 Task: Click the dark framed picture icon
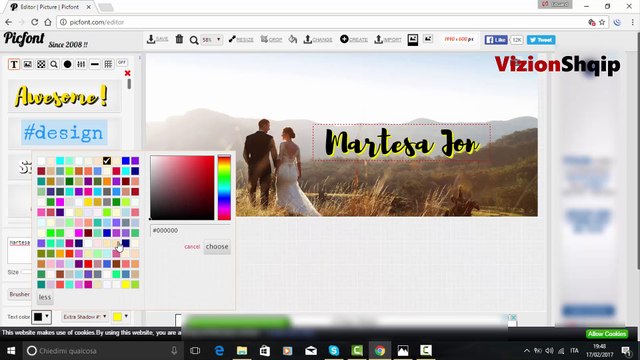click(413, 40)
